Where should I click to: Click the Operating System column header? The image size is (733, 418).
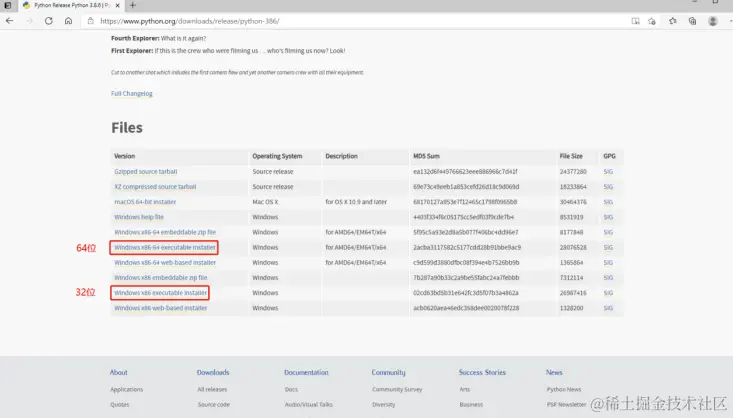(277, 156)
